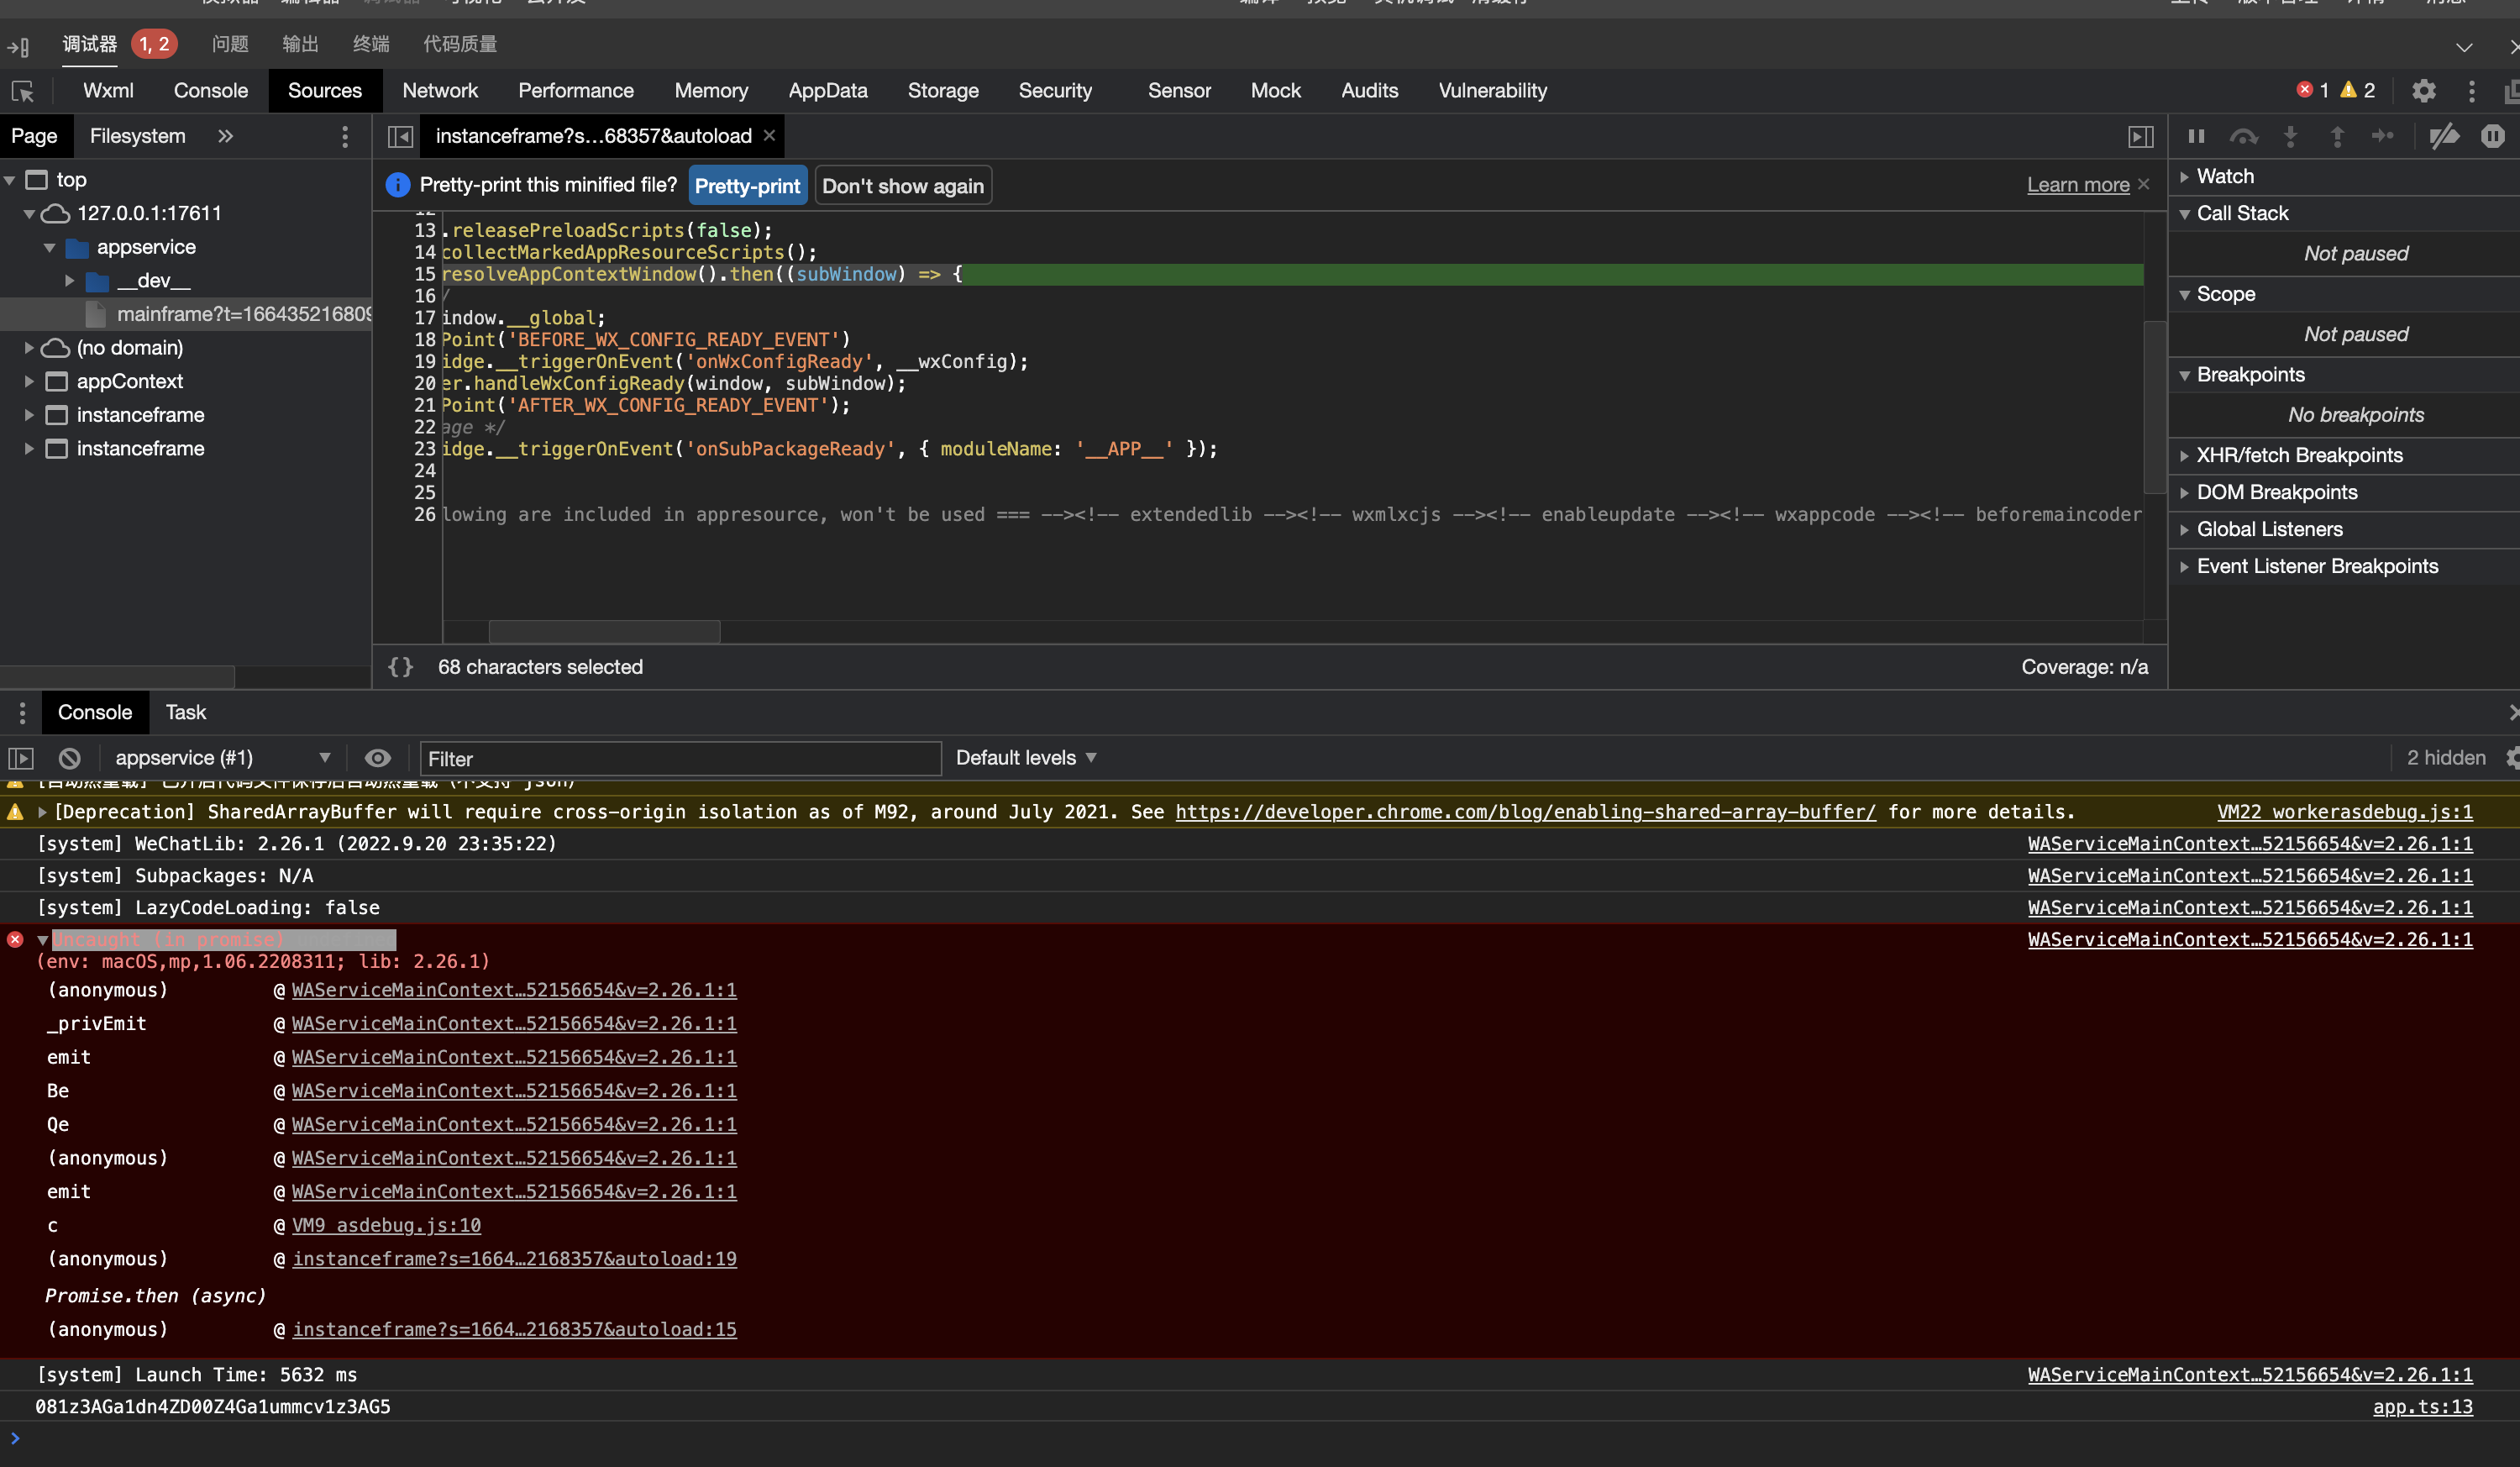Screen dimensions: 2520x1467
Task: Toggle live expression eye icon
Action: click(x=377, y=758)
